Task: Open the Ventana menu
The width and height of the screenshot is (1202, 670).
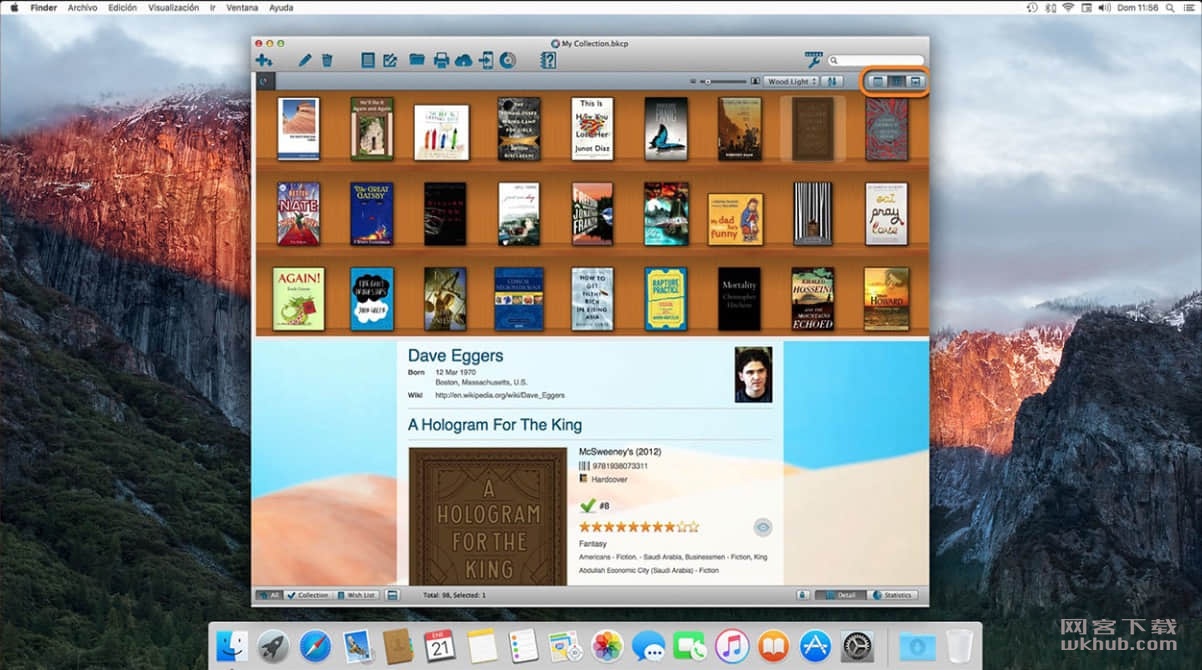Action: click(242, 7)
